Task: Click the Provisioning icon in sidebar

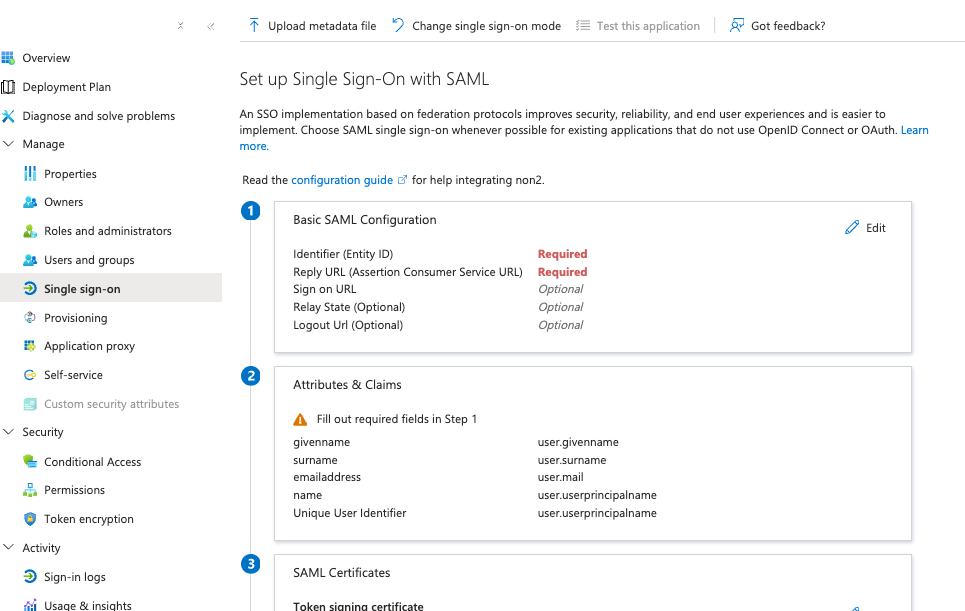Action: (30, 317)
